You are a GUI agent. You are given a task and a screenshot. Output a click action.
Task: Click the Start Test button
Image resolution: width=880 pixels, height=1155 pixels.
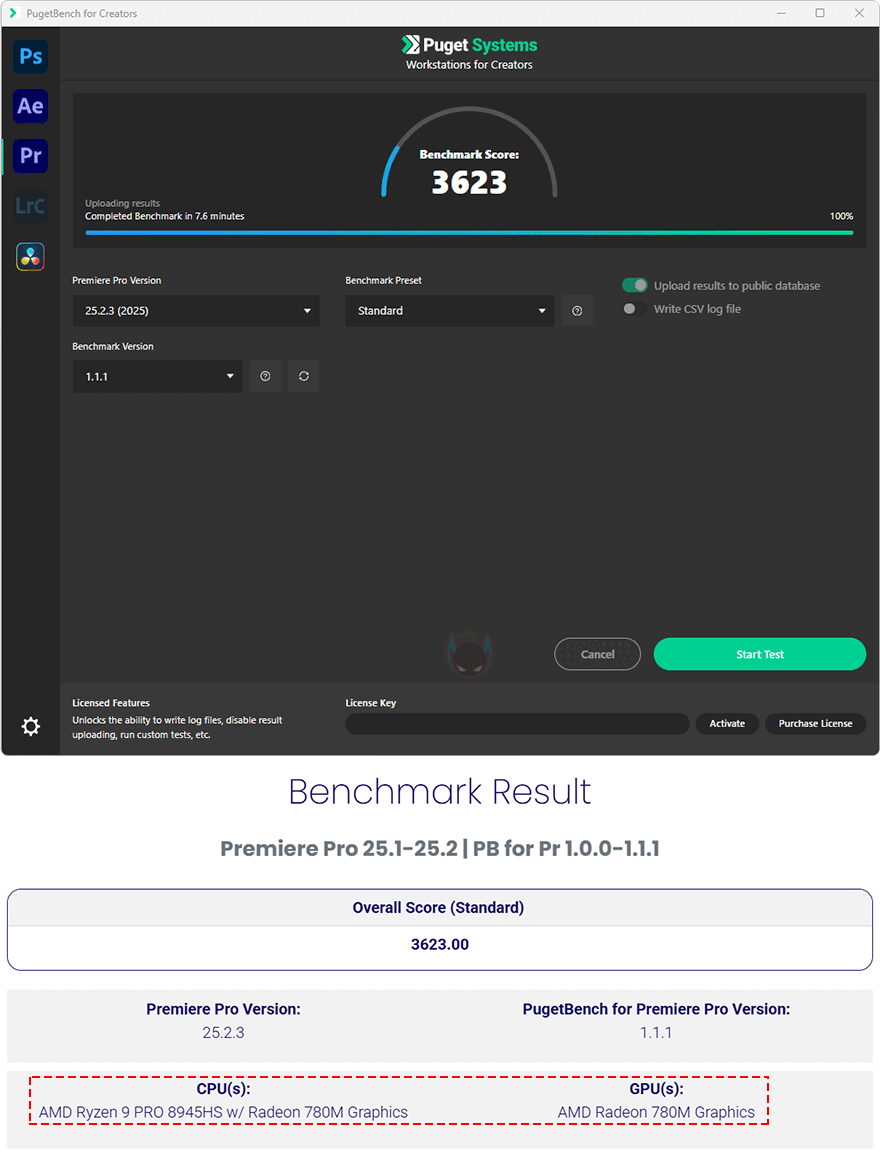[x=760, y=654]
